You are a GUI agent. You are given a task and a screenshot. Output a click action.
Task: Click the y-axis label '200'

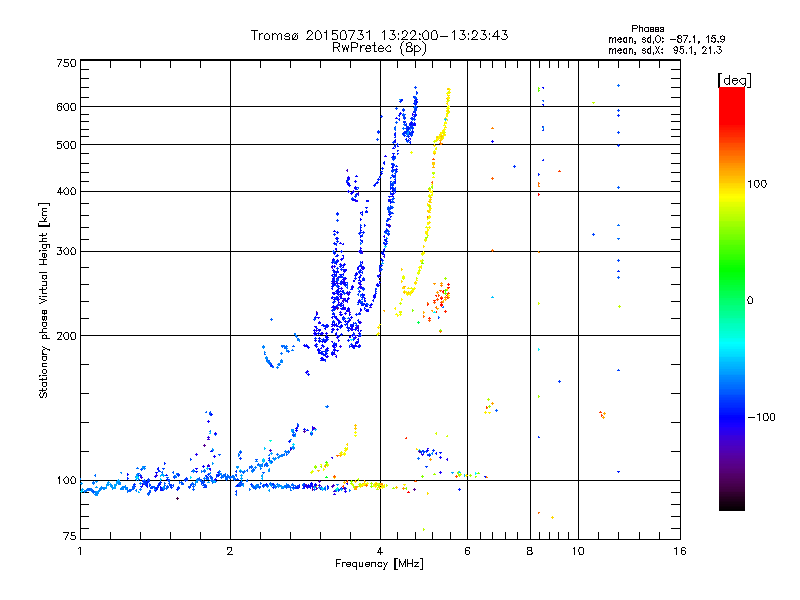tap(66, 336)
